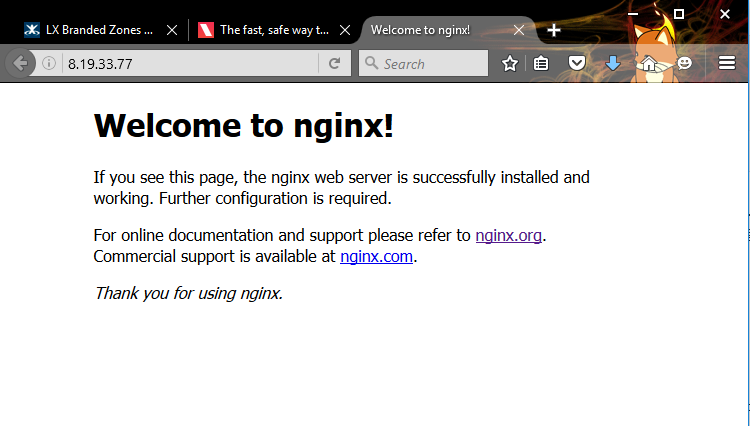The height and width of the screenshot is (426, 750).
Task: Save page to Pocket via Pocket icon
Action: tap(577, 63)
